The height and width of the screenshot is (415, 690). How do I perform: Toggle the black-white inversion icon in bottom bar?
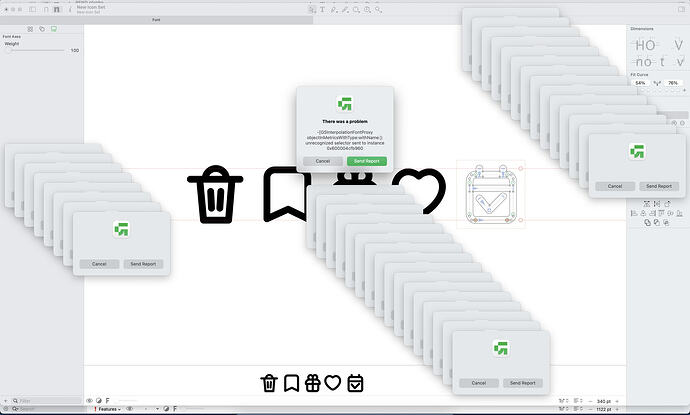tap(99, 401)
